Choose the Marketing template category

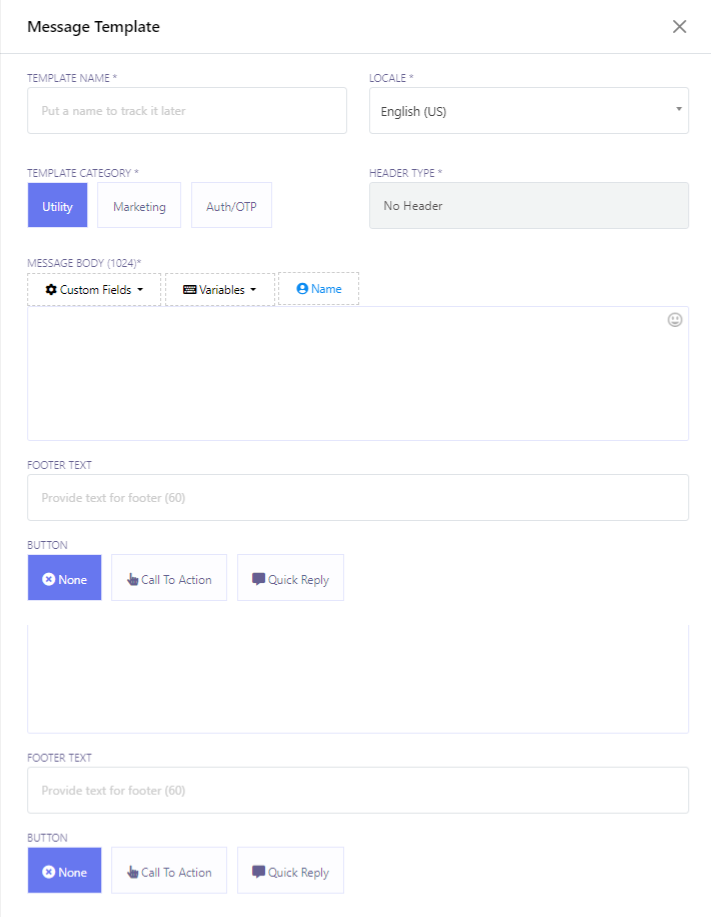click(139, 206)
